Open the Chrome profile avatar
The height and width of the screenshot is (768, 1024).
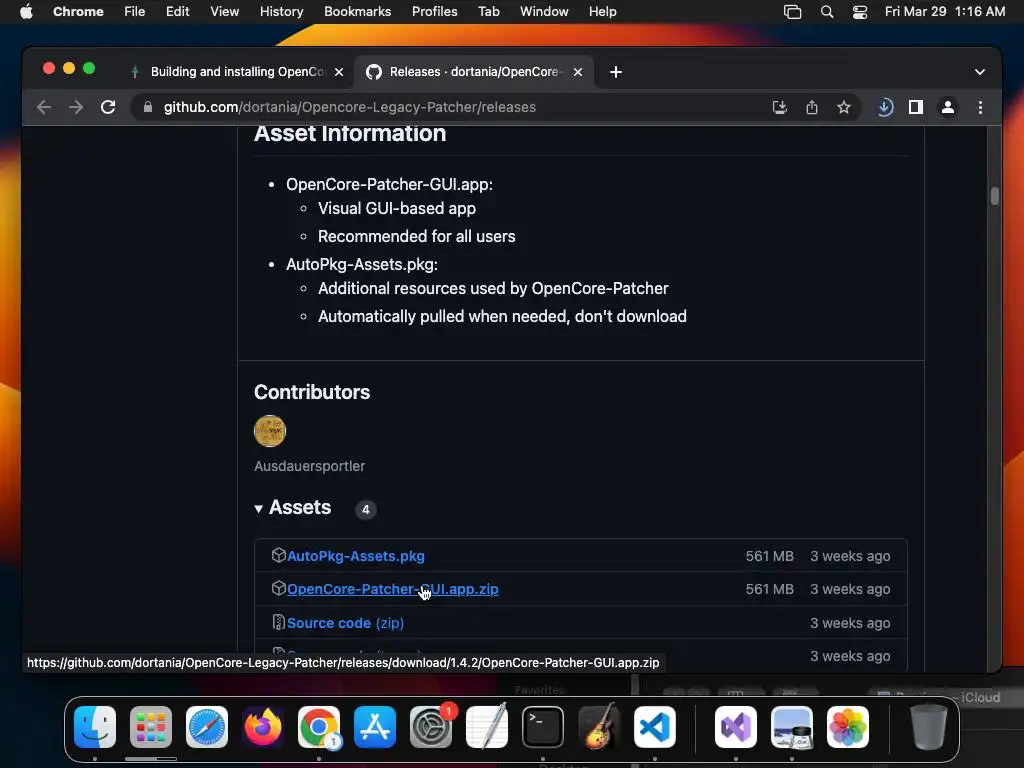point(948,107)
